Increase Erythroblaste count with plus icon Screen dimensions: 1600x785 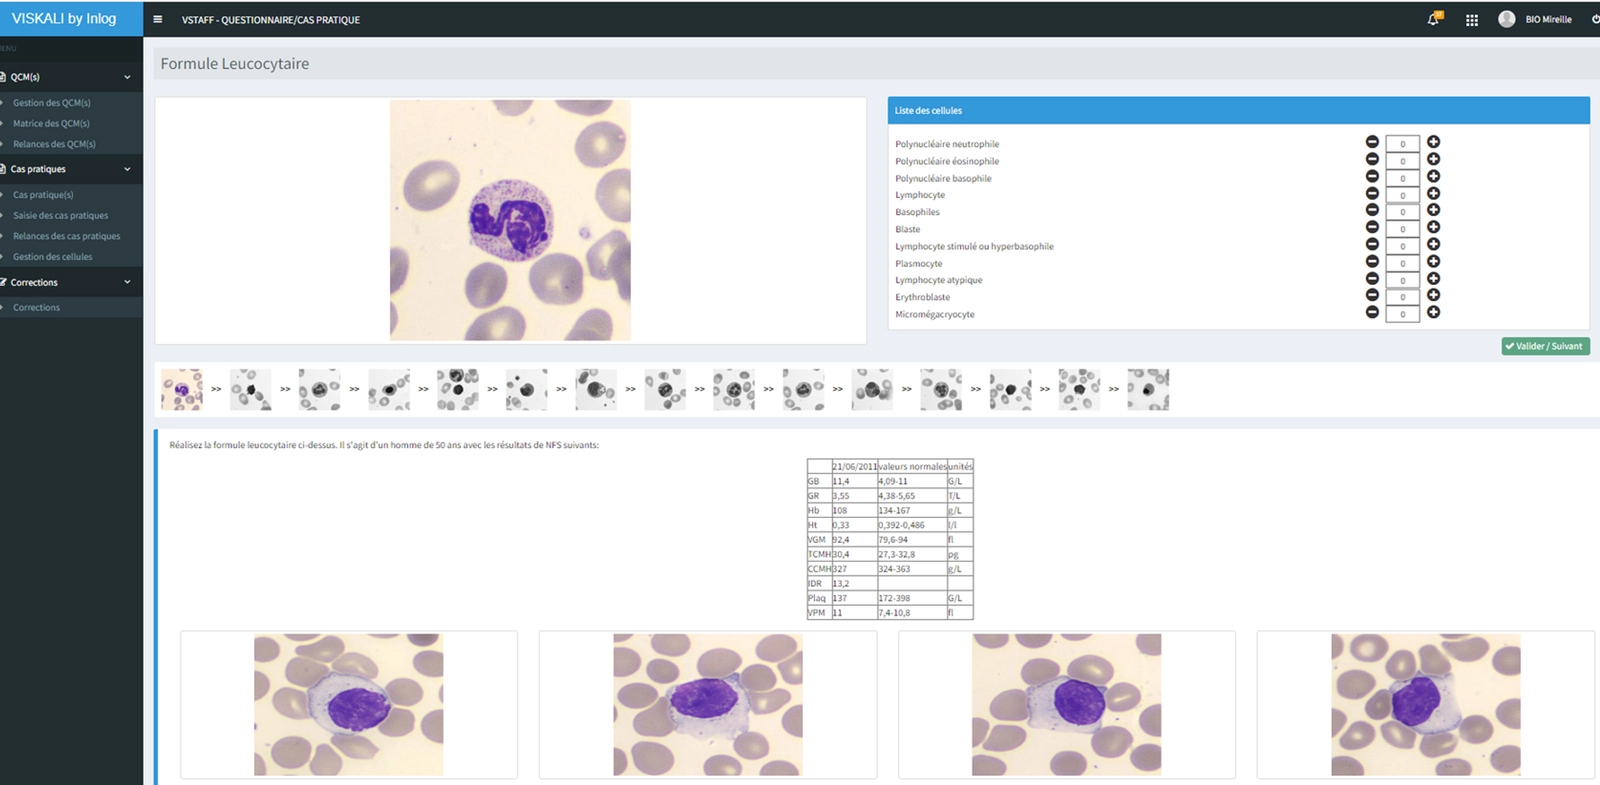pyautogui.click(x=1433, y=295)
